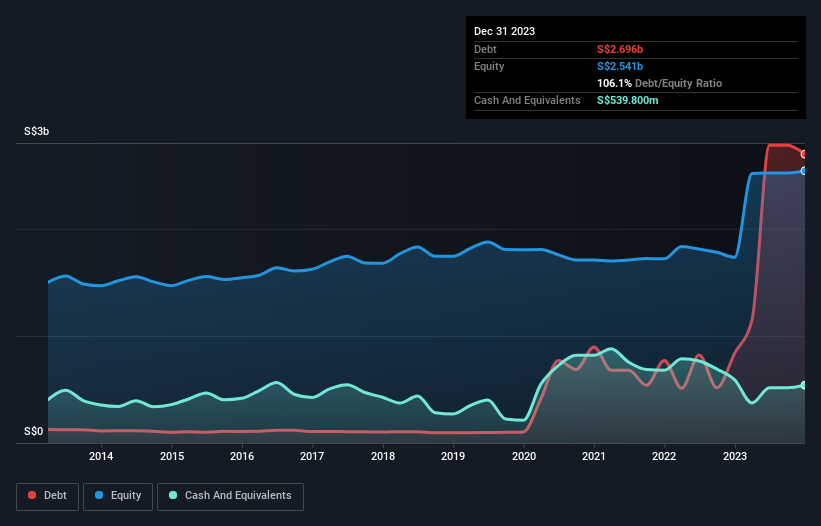This screenshot has width=821, height=526.
Task: Toggle the Equity series legend button
Action: click(118, 496)
